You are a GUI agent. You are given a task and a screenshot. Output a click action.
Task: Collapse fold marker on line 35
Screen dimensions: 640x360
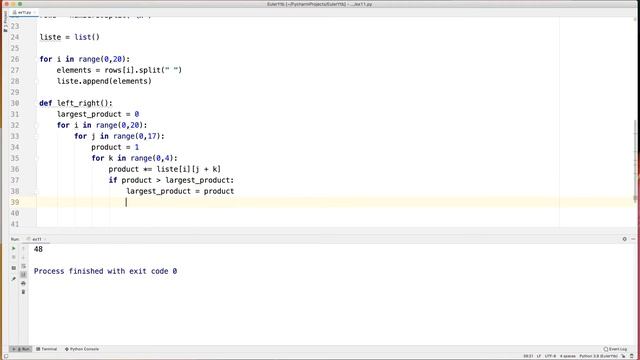(36, 158)
